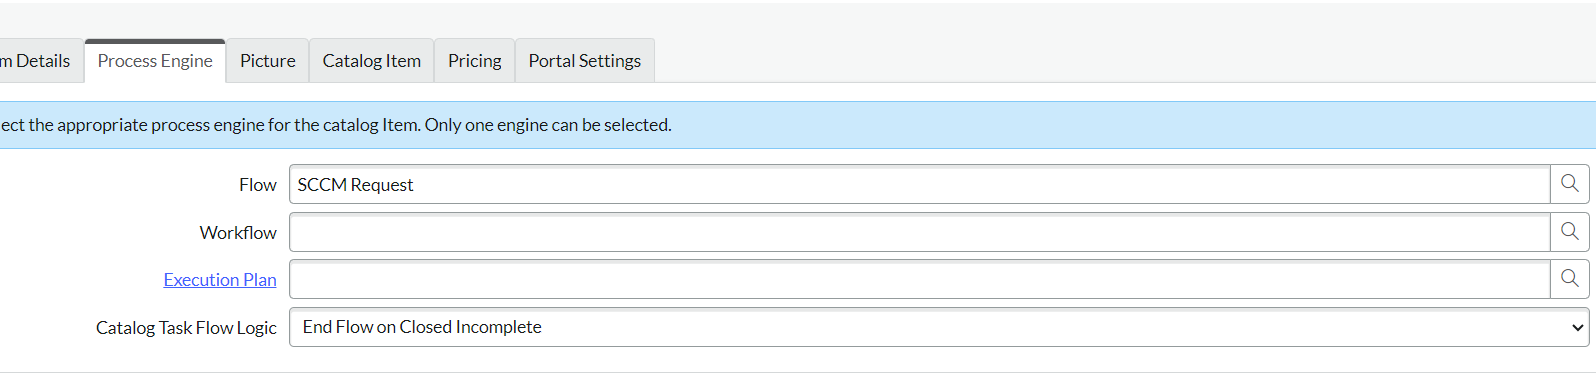
Task: Click the Workflow field label
Action: tap(238, 233)
